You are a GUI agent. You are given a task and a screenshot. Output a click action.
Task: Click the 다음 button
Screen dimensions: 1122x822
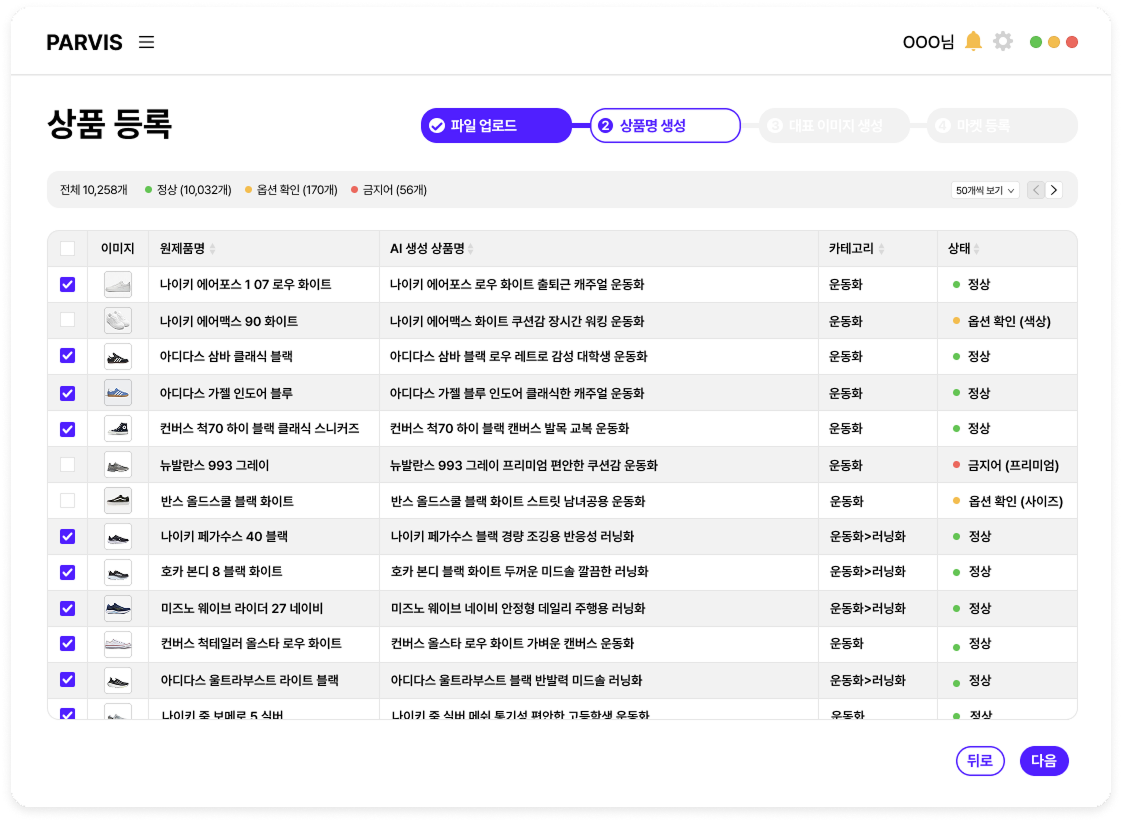[1043, 760]
